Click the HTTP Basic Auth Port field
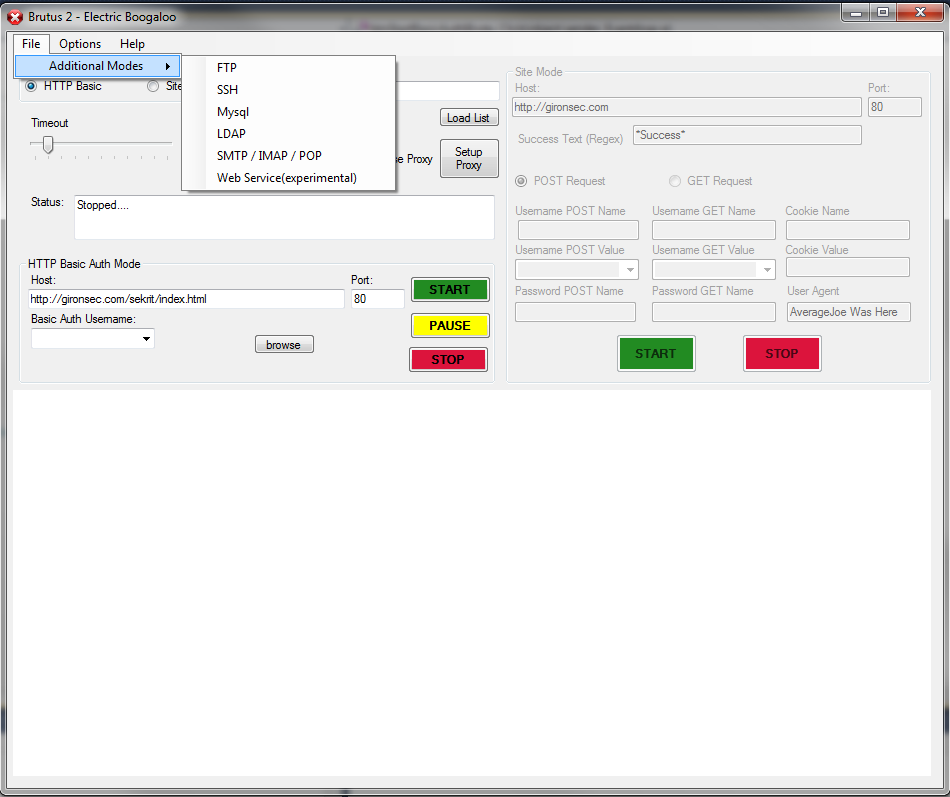This screenshot has height=797, width=950. coord(377,299)
